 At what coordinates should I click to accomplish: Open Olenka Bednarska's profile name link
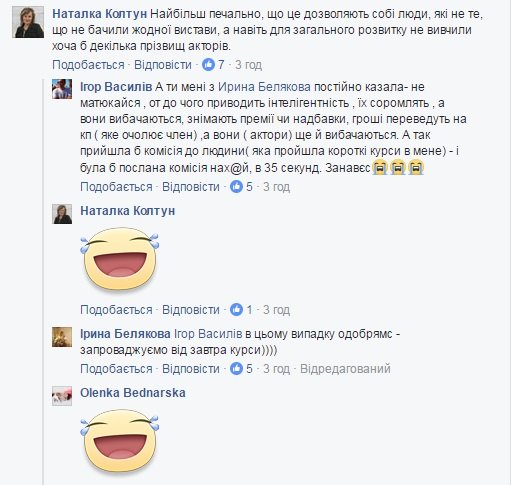(133, 393)
